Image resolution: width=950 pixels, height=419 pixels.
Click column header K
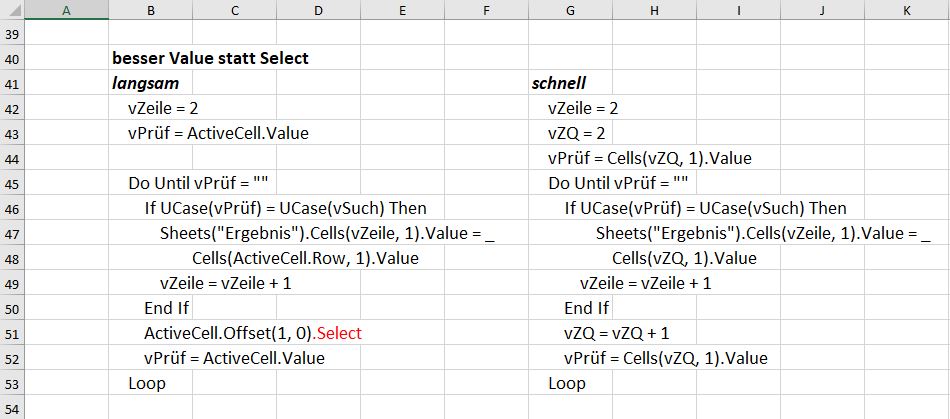907,10
